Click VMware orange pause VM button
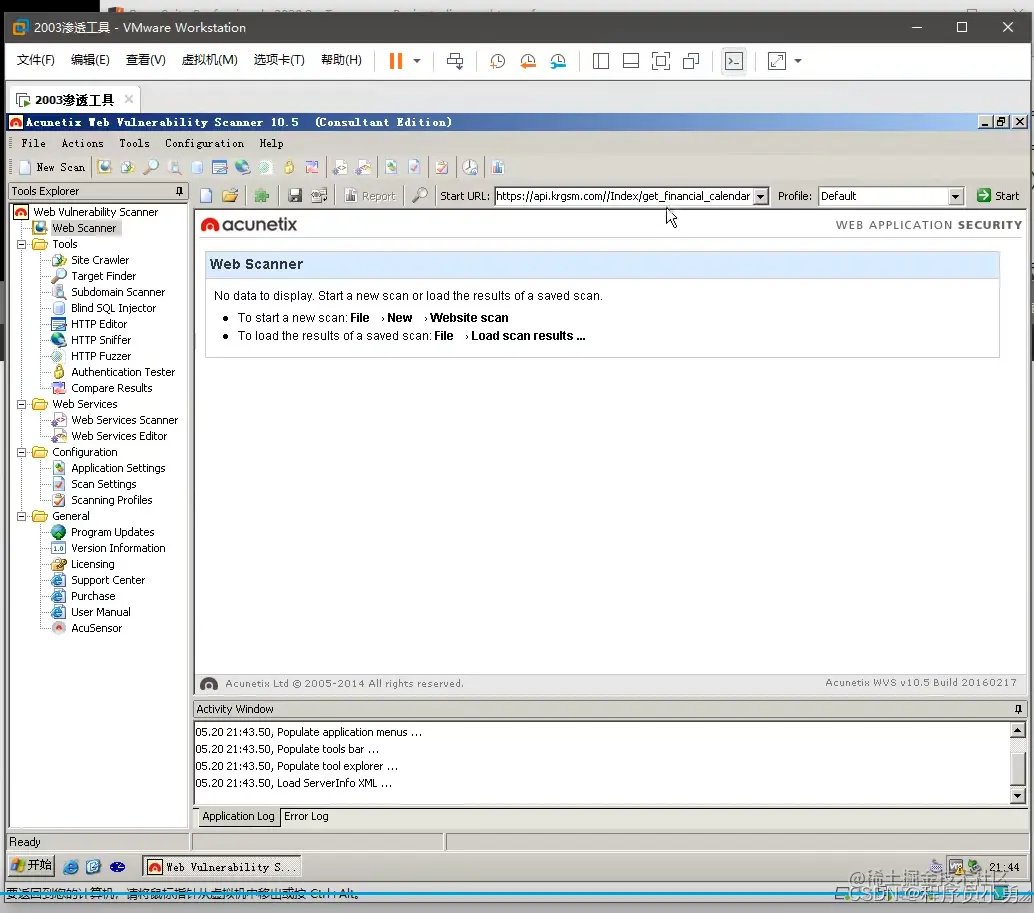The image size is (1034, 913). [396, 61]
